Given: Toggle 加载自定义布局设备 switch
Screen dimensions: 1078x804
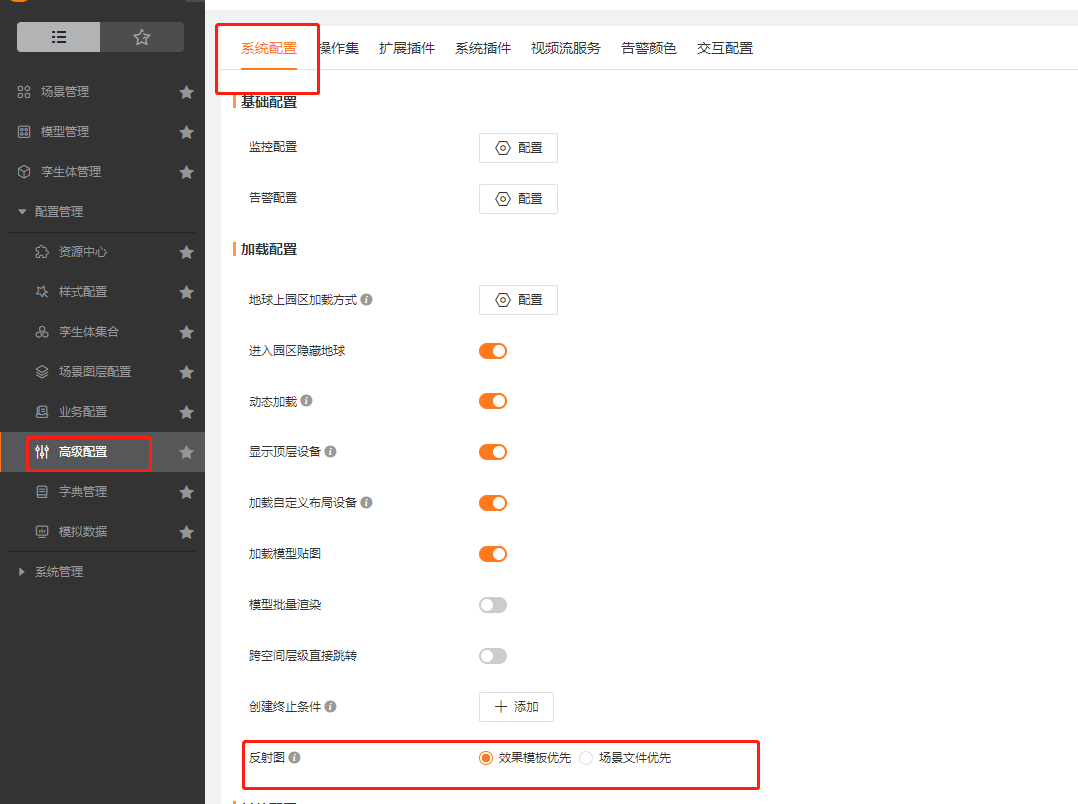Looking at the screenshot, I should tap(493, 503).
